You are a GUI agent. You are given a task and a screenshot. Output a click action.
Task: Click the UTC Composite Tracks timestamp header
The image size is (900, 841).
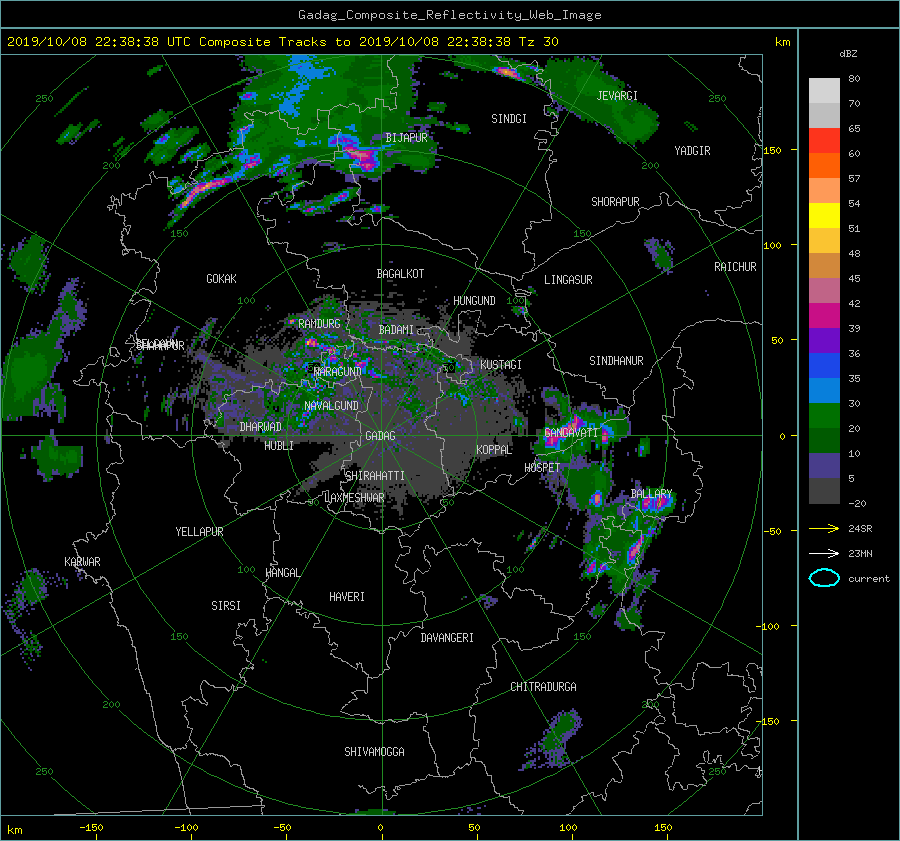click(x=282, y=42)
